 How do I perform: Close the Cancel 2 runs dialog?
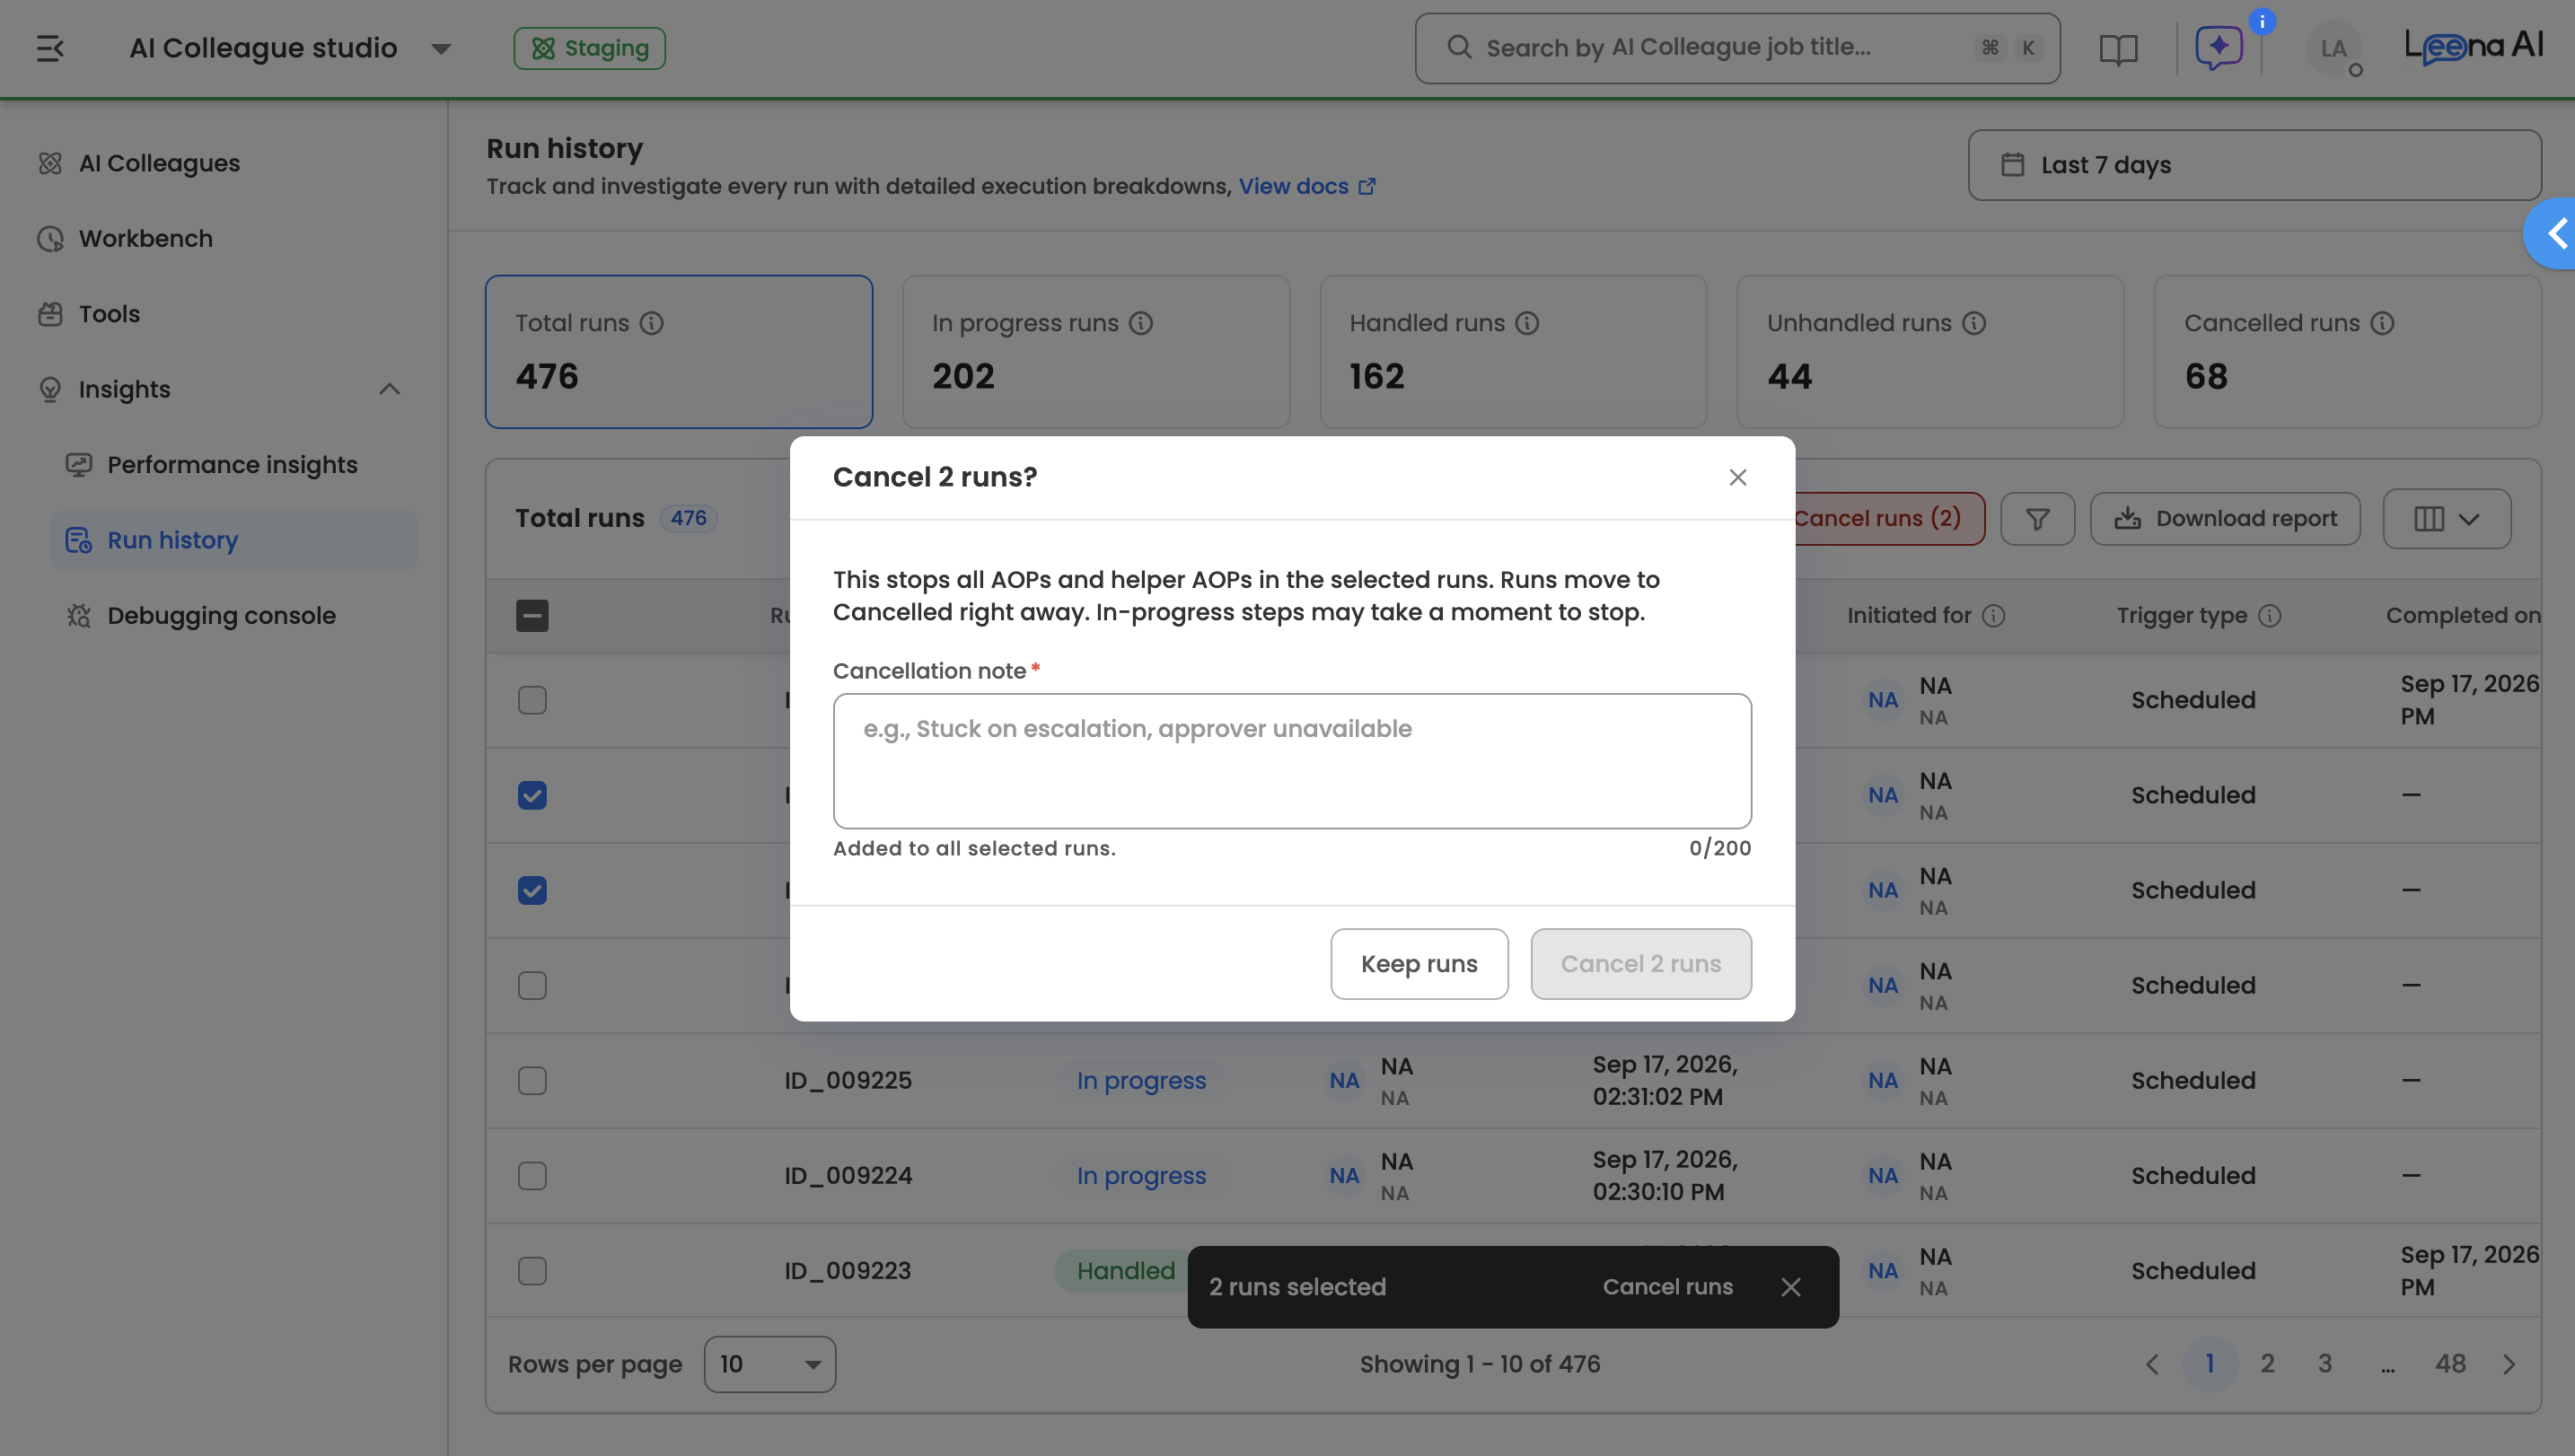[1738, 477]
